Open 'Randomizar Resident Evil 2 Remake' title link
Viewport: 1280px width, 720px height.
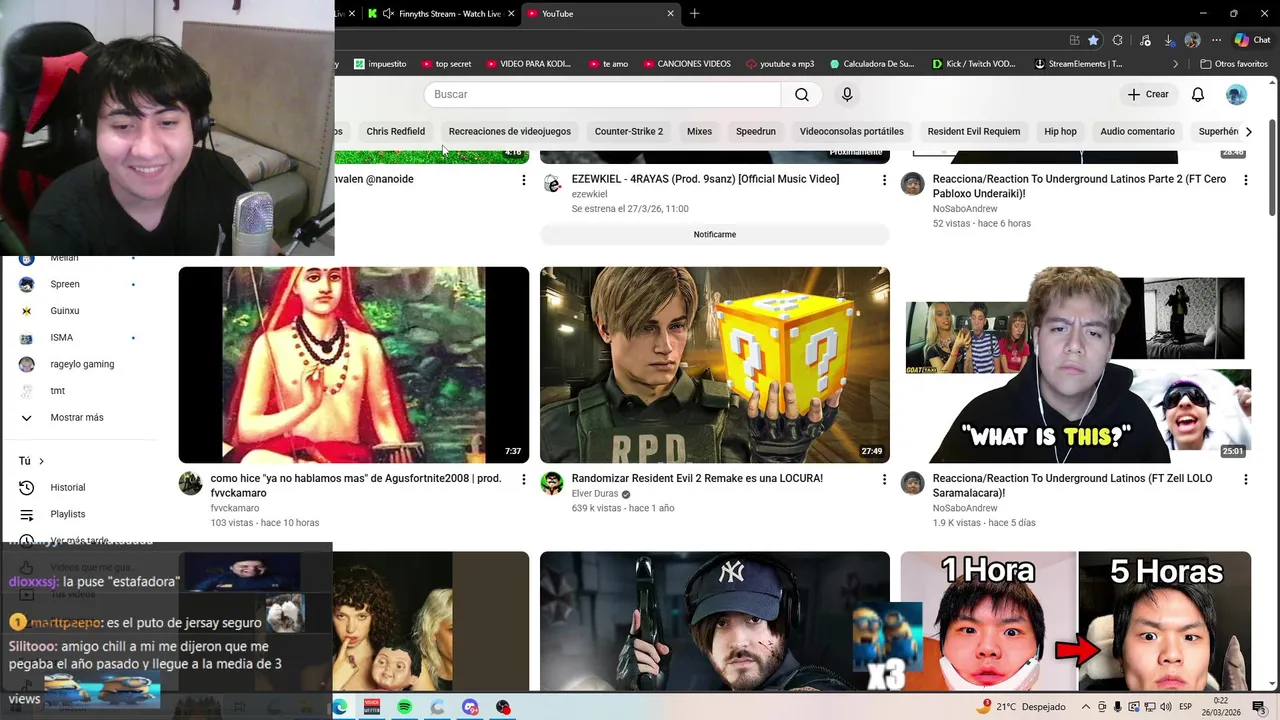pyautogui.click(x=697, y=478)
